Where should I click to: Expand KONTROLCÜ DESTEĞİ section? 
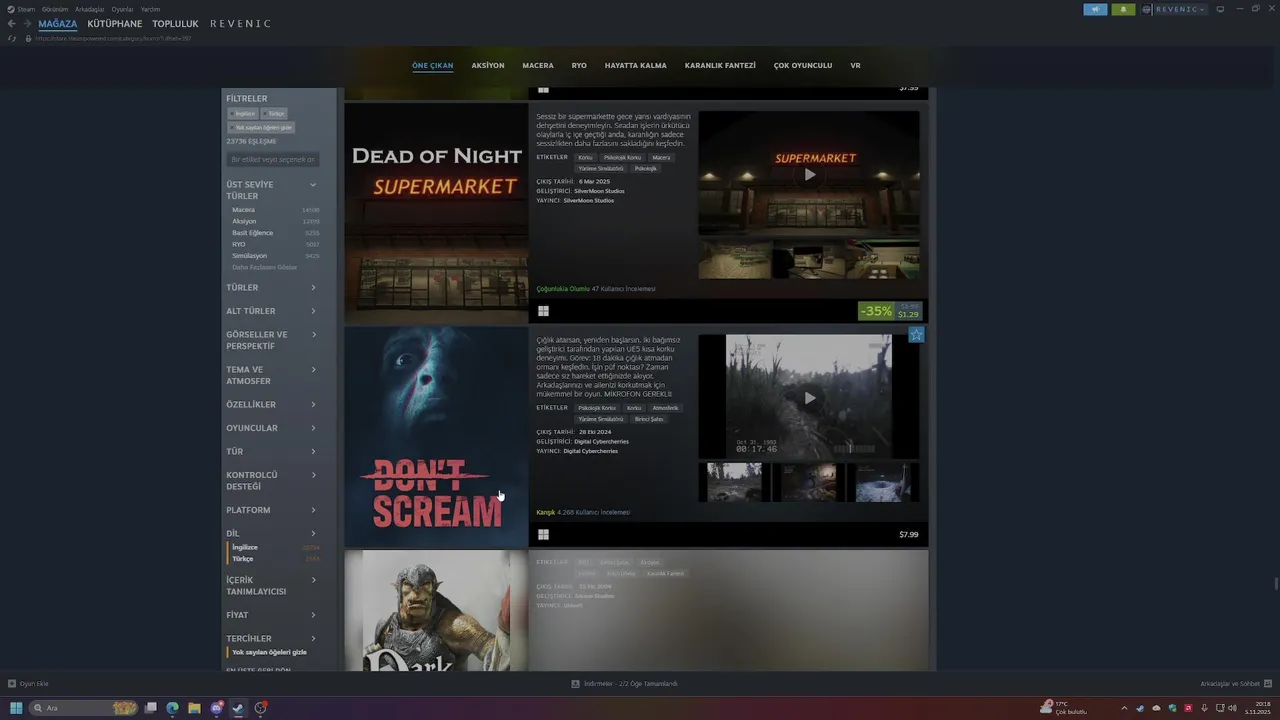[272, 481]
